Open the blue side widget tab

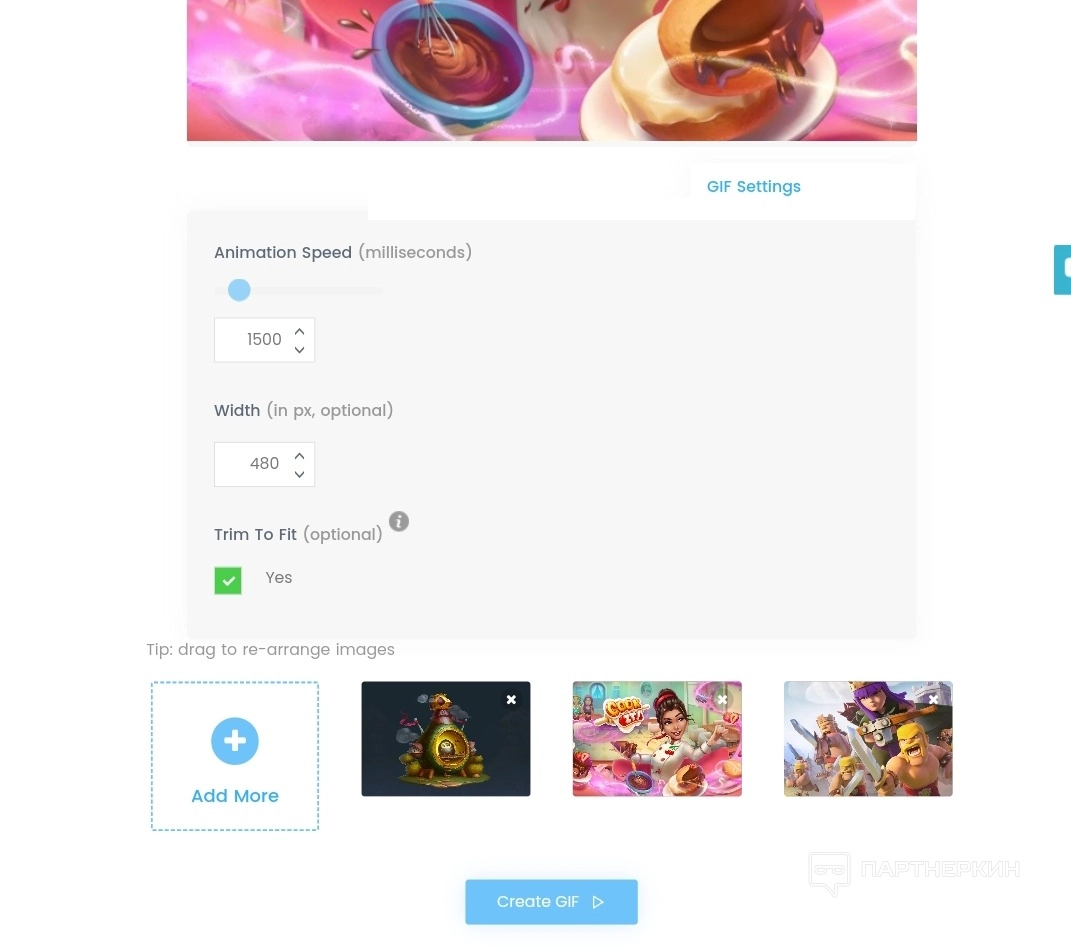tap(1062, 270)
